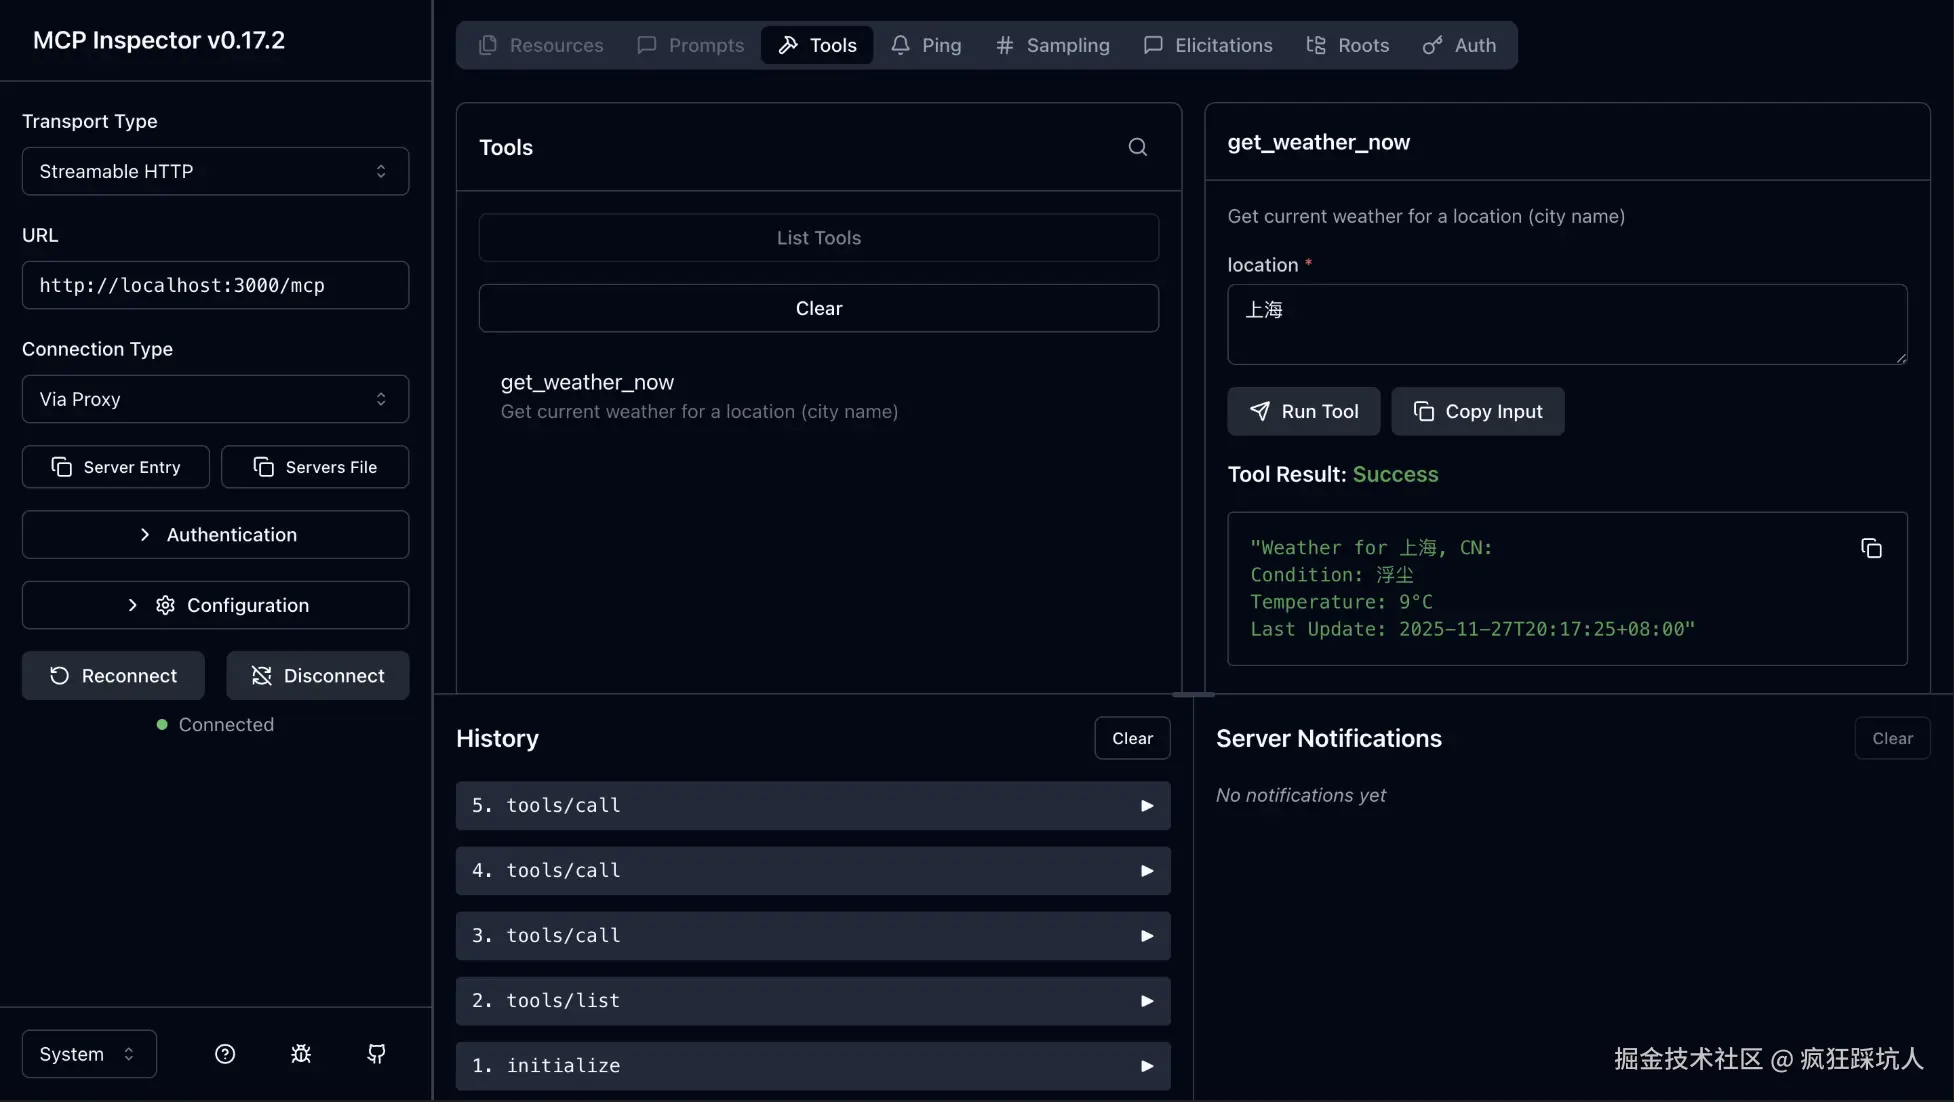Open the Transport Type dropdown
Image resolution: width=1954 pixels, height=1102 pixels.
(x=215, y=171)
